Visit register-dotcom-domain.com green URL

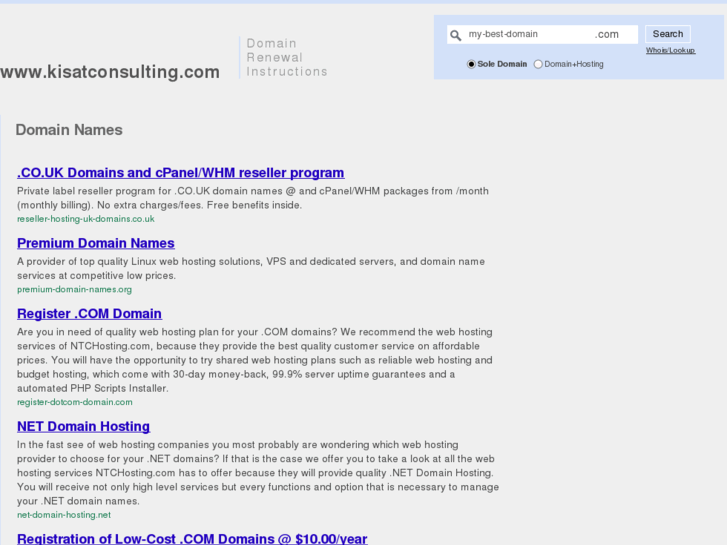(75, 402)
